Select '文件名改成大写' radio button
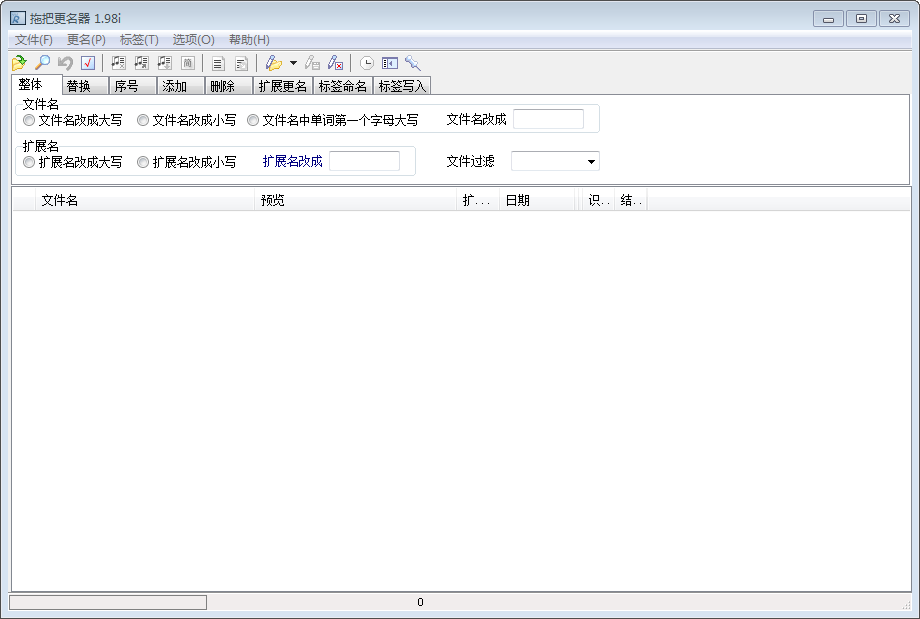The height and width of the screenshot is (619, 920). click(x=29, y=120)
